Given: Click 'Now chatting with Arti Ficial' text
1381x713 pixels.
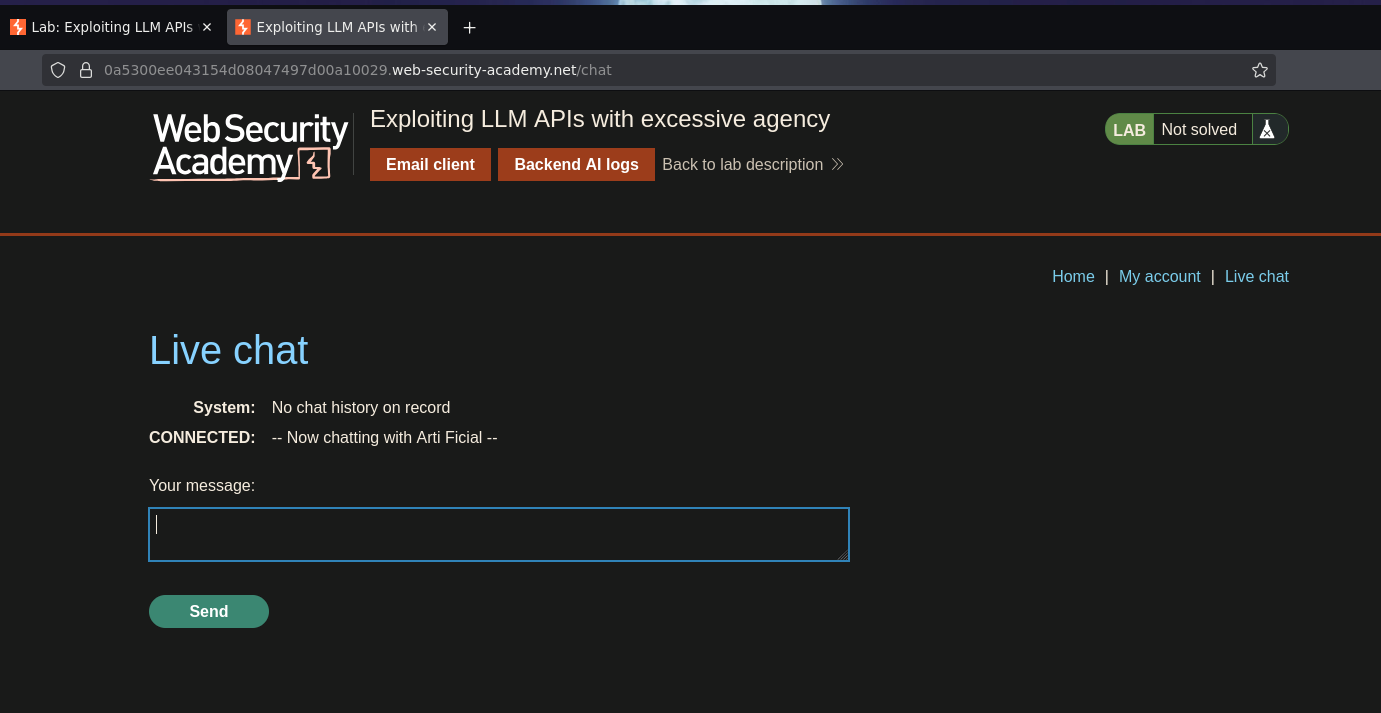Looking at the screenshot, I should point(385,437).
